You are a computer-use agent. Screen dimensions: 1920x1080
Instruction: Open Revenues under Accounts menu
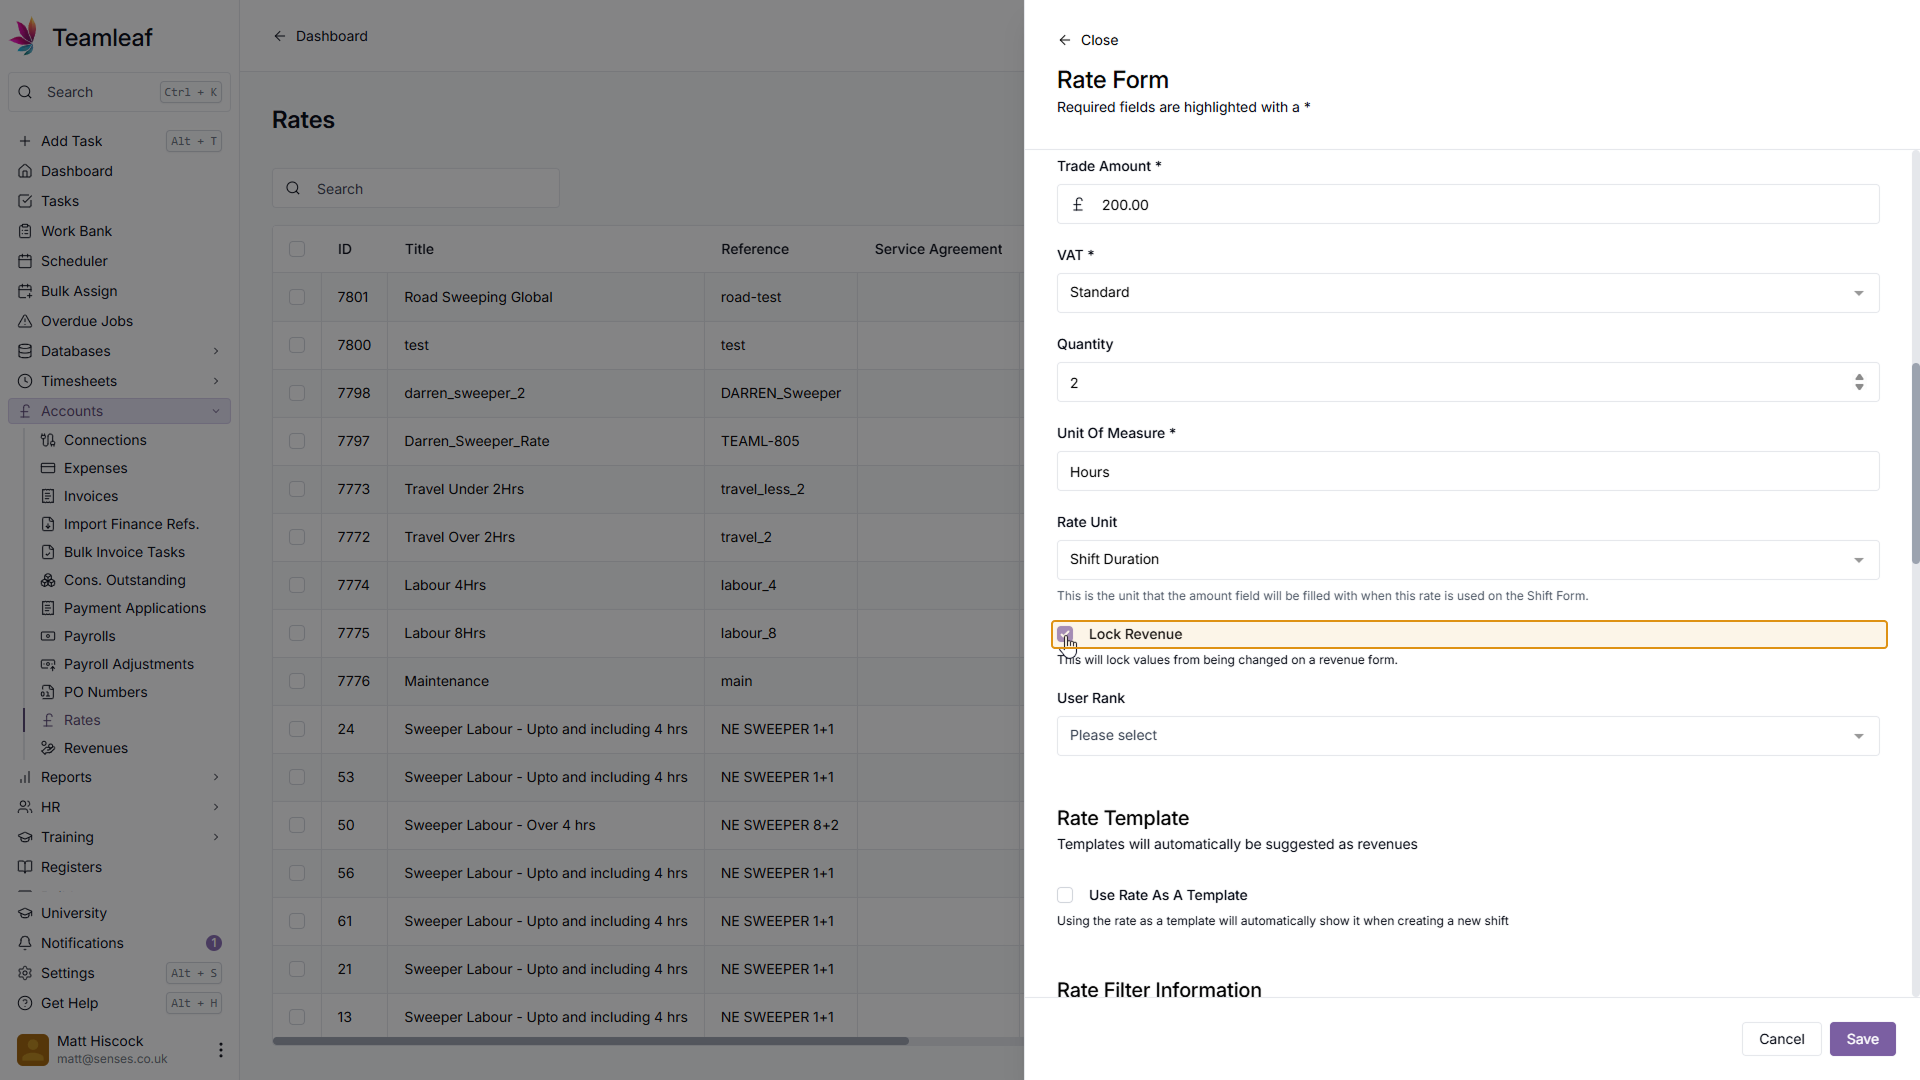click(95, 748)
